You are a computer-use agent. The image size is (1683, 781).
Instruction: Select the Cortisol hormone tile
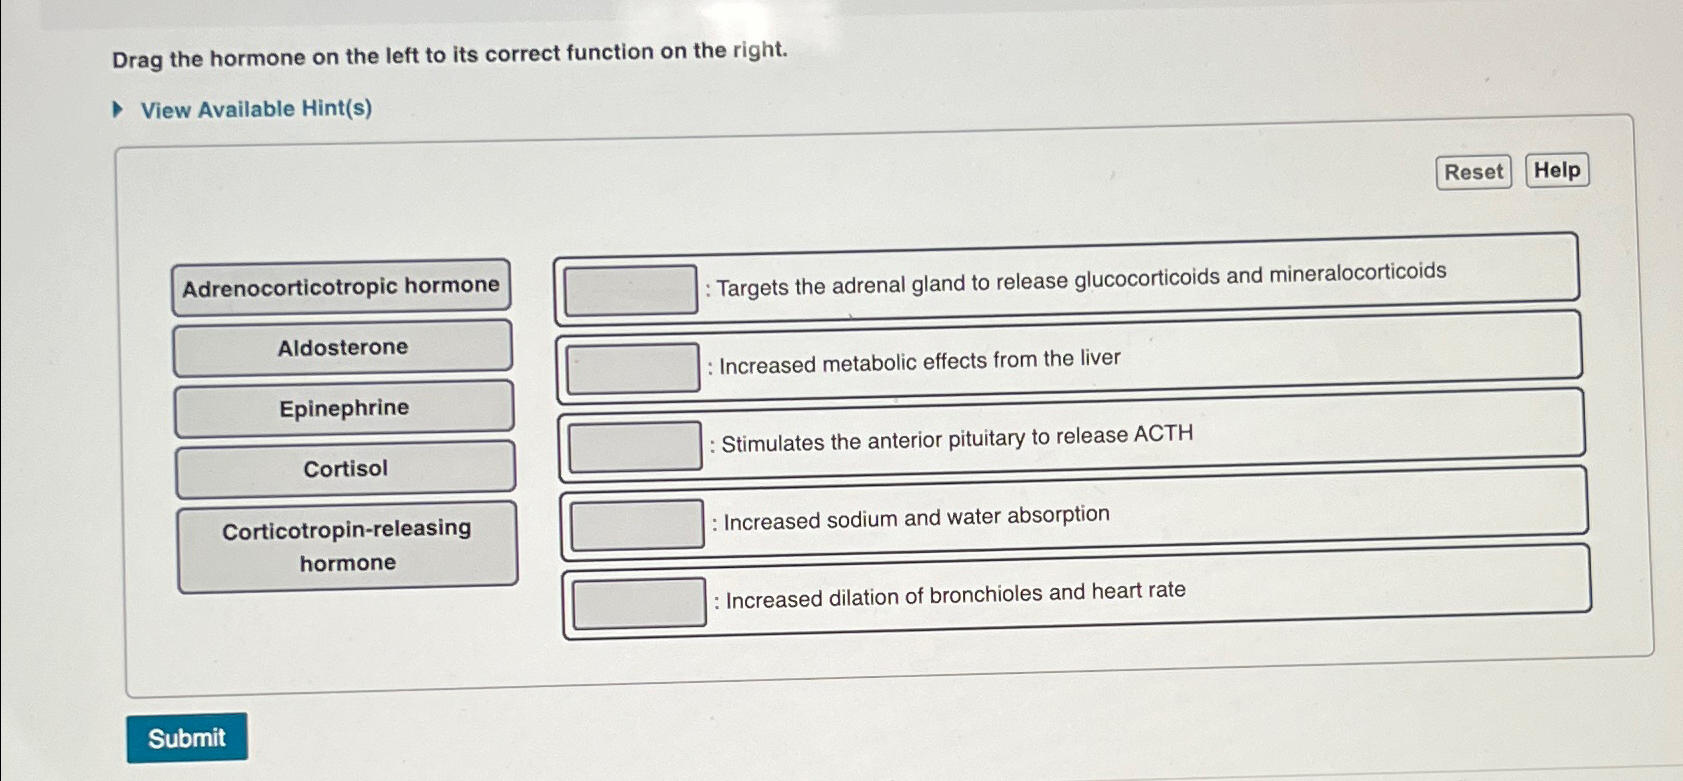pos(342,468)
